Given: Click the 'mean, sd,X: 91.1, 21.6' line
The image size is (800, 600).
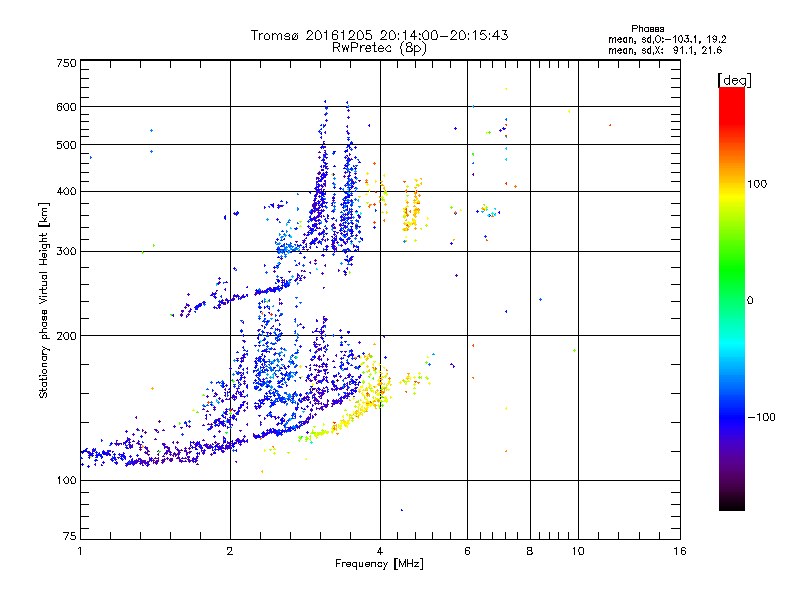Looking at the screenshot, I should point(665,50).
